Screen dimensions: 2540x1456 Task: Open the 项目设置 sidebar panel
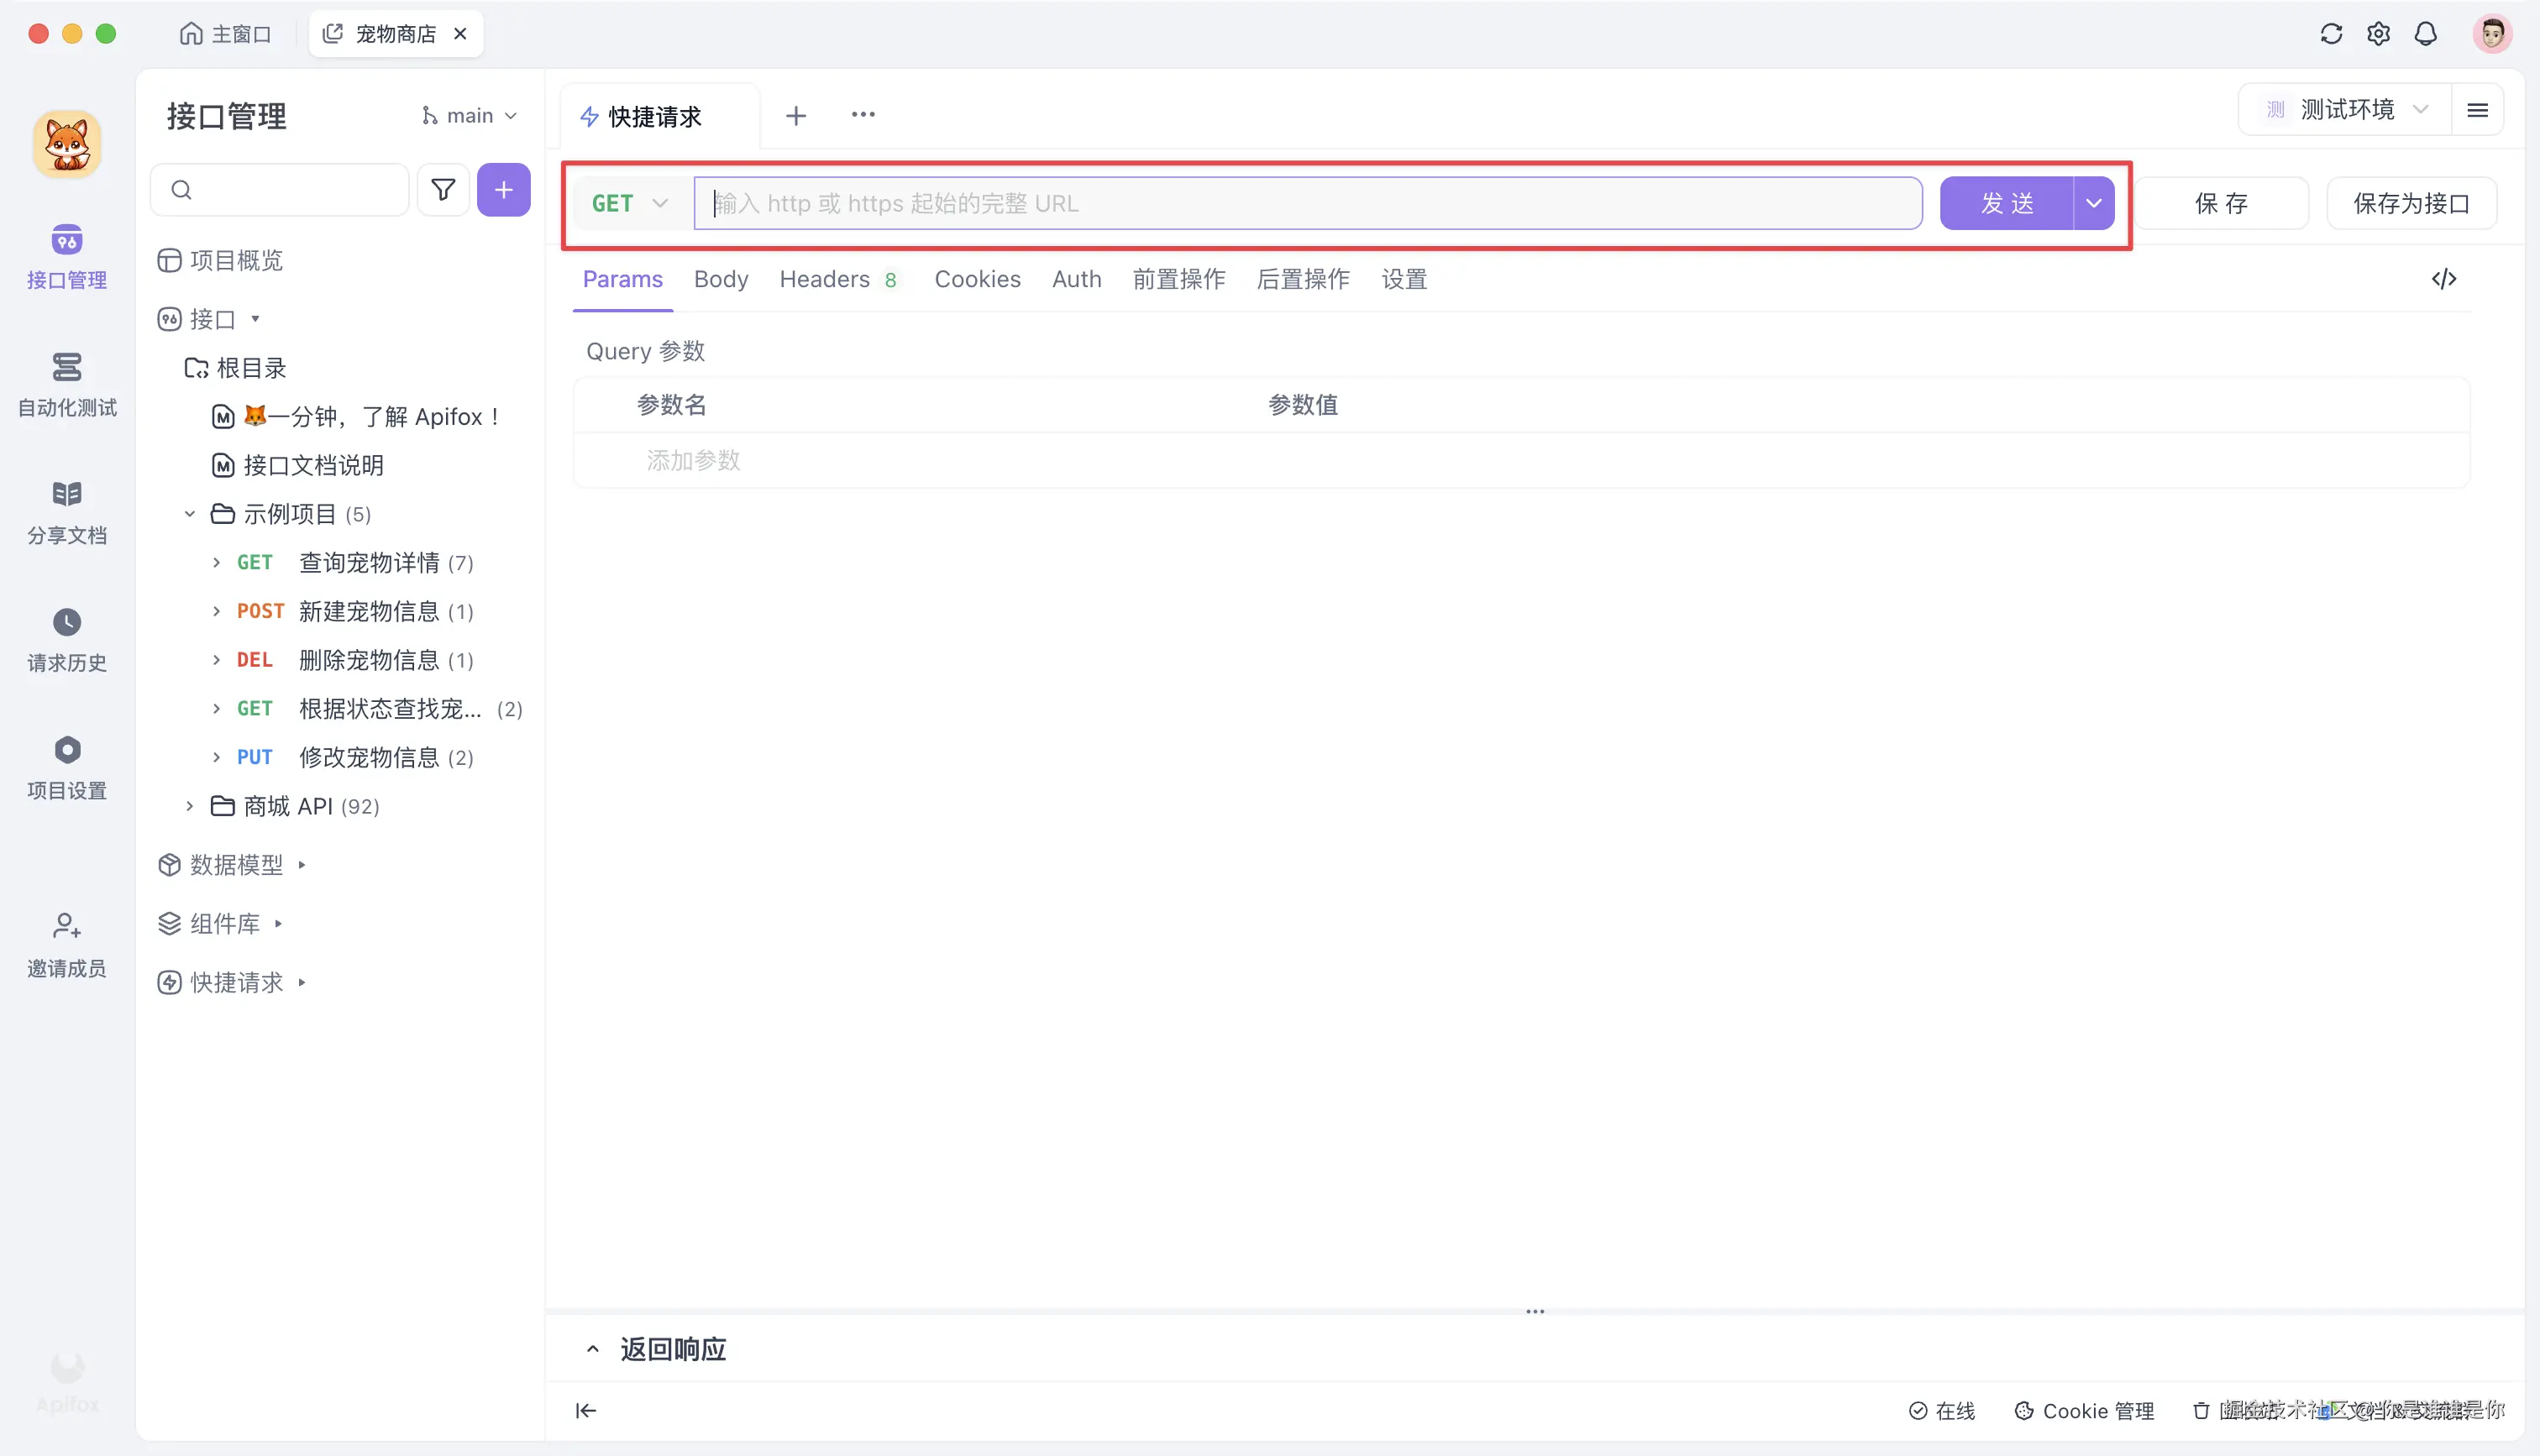point(66,766)
